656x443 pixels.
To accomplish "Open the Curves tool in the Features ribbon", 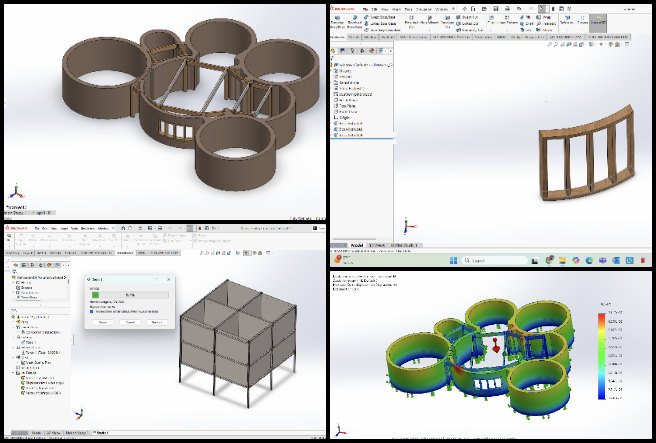I will click(x=582, y=20).
